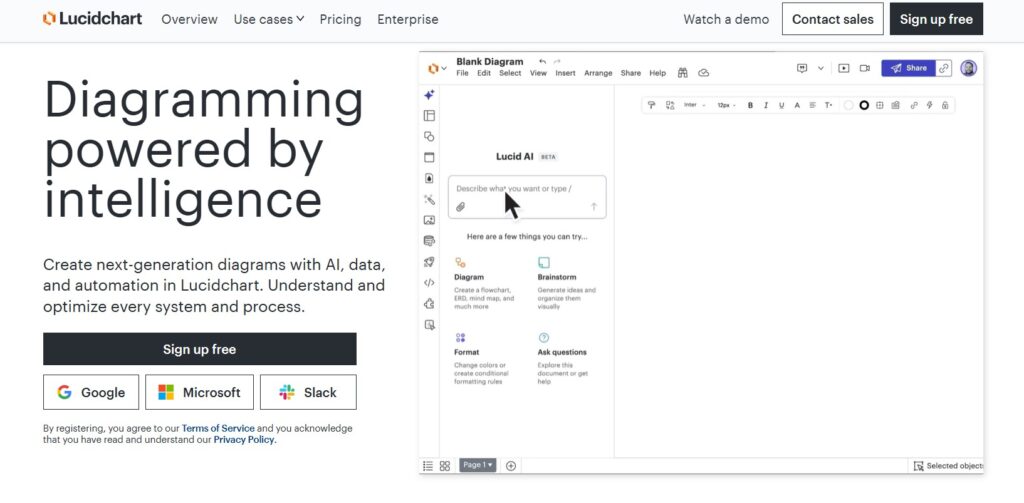Viewport: 1024px width, 503px height.
Task: Open the page grid view icon
Action: [x=445, y=466]
